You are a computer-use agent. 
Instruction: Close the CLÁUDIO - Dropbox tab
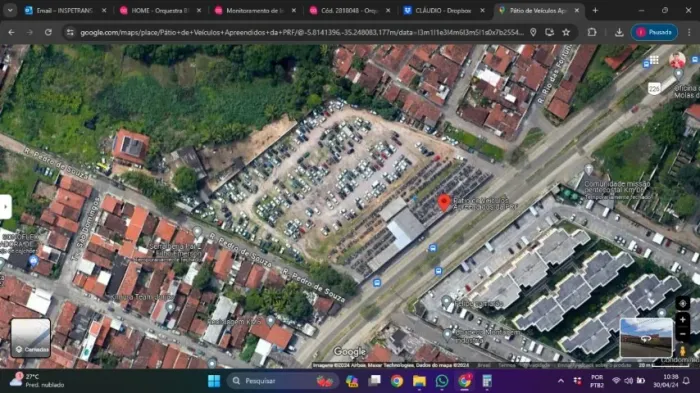(482, 10)
